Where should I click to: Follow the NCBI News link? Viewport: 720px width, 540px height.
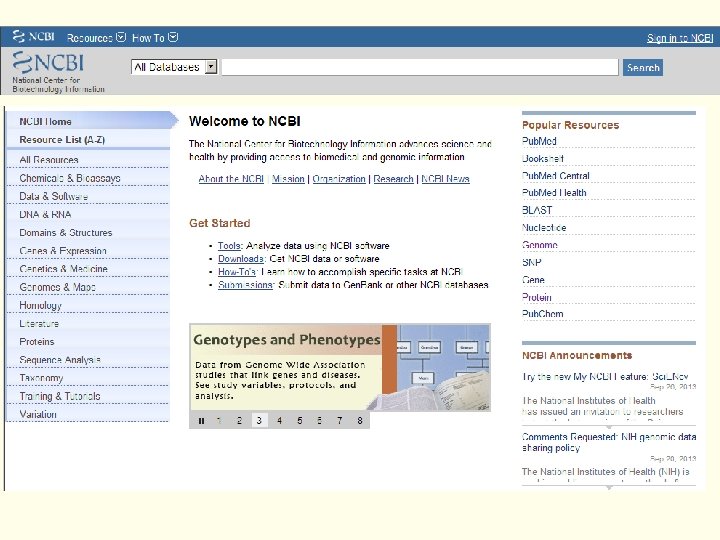pyautogui.click(x=445, y=179)
